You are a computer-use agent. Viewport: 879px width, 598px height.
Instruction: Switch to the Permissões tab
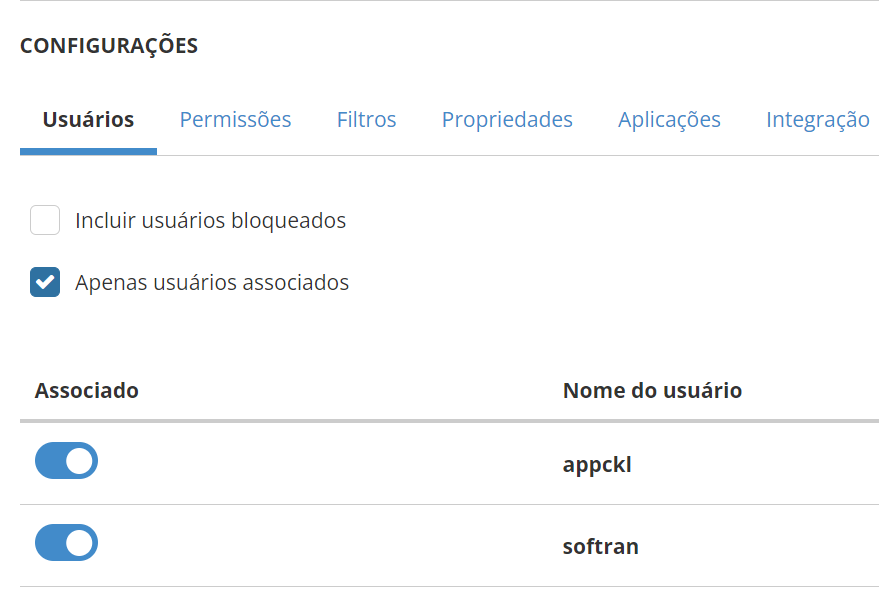tap(235, 120)
